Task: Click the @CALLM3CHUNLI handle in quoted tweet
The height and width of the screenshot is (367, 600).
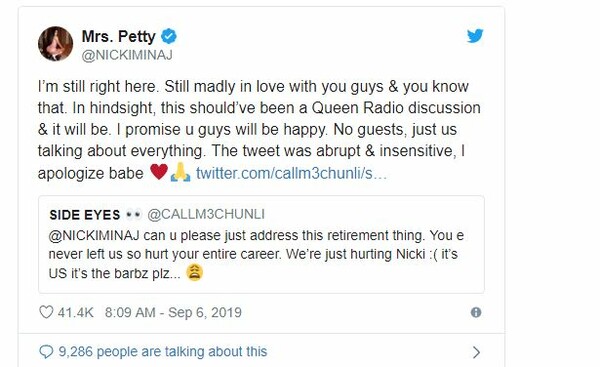Action: coord(206,214)
